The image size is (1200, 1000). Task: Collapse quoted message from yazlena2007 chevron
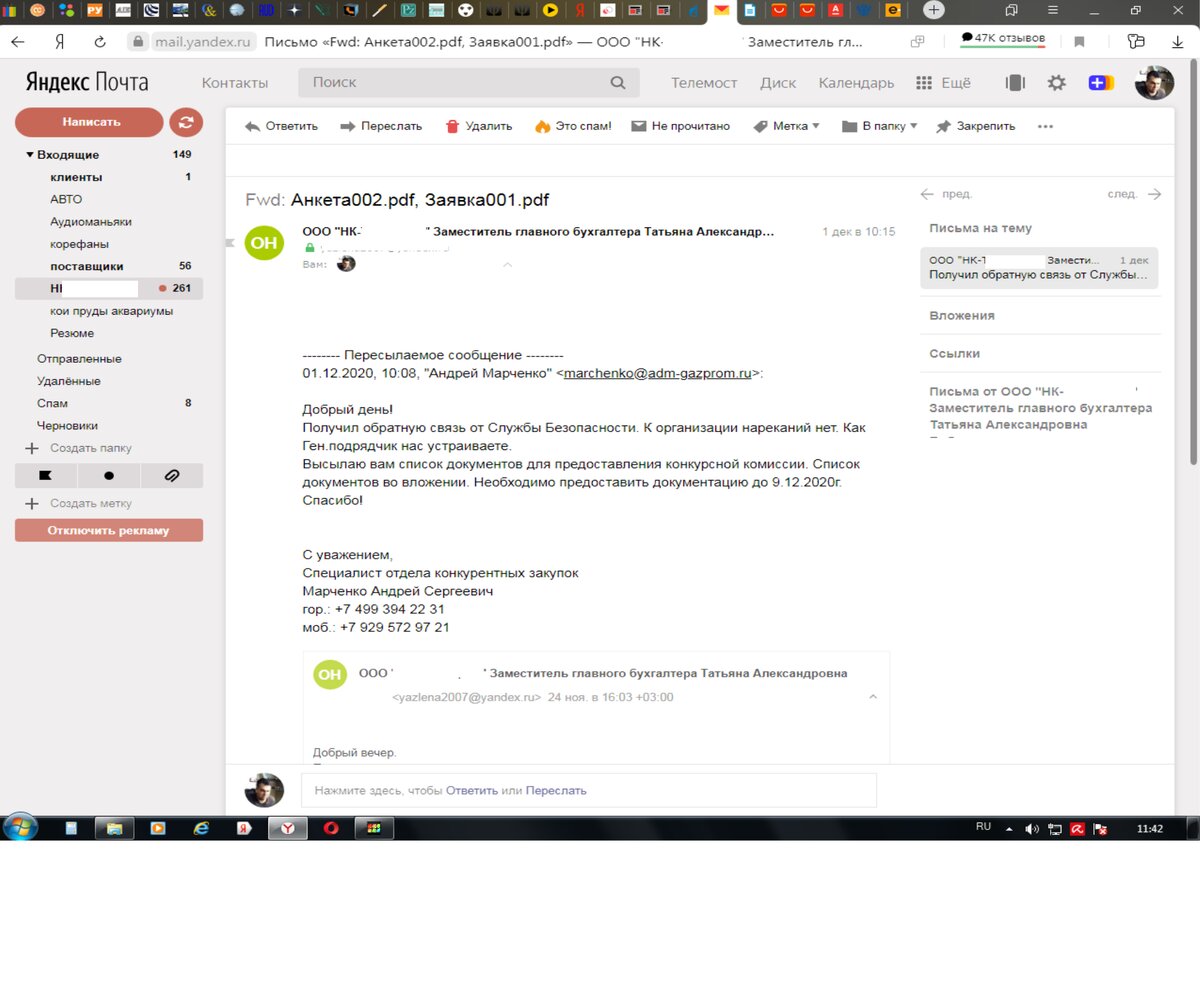(x=872, y=697)
